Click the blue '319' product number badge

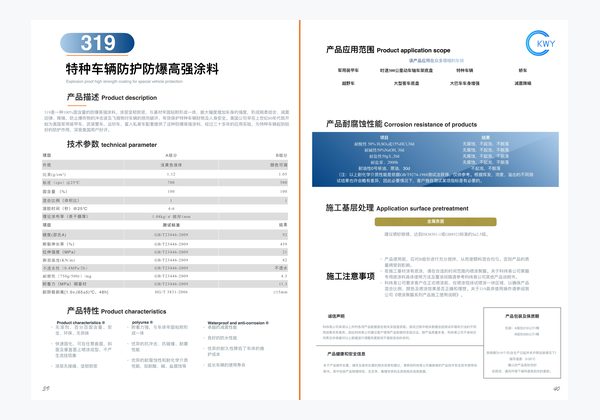pos(97,43)
